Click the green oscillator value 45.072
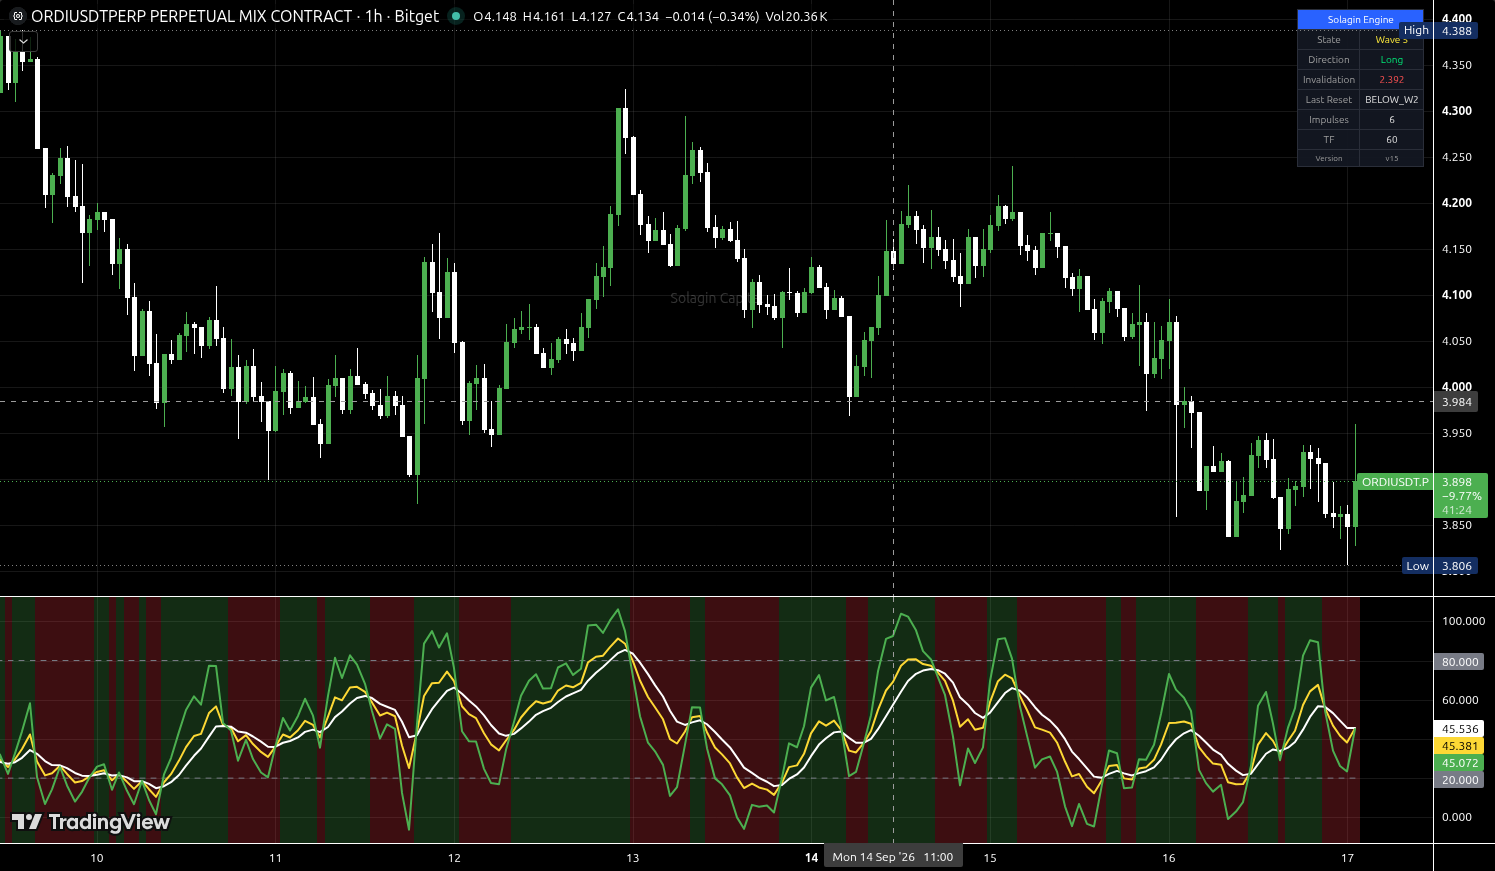Viewport: 1495px width, 871px height. [x=1460, y=763]
